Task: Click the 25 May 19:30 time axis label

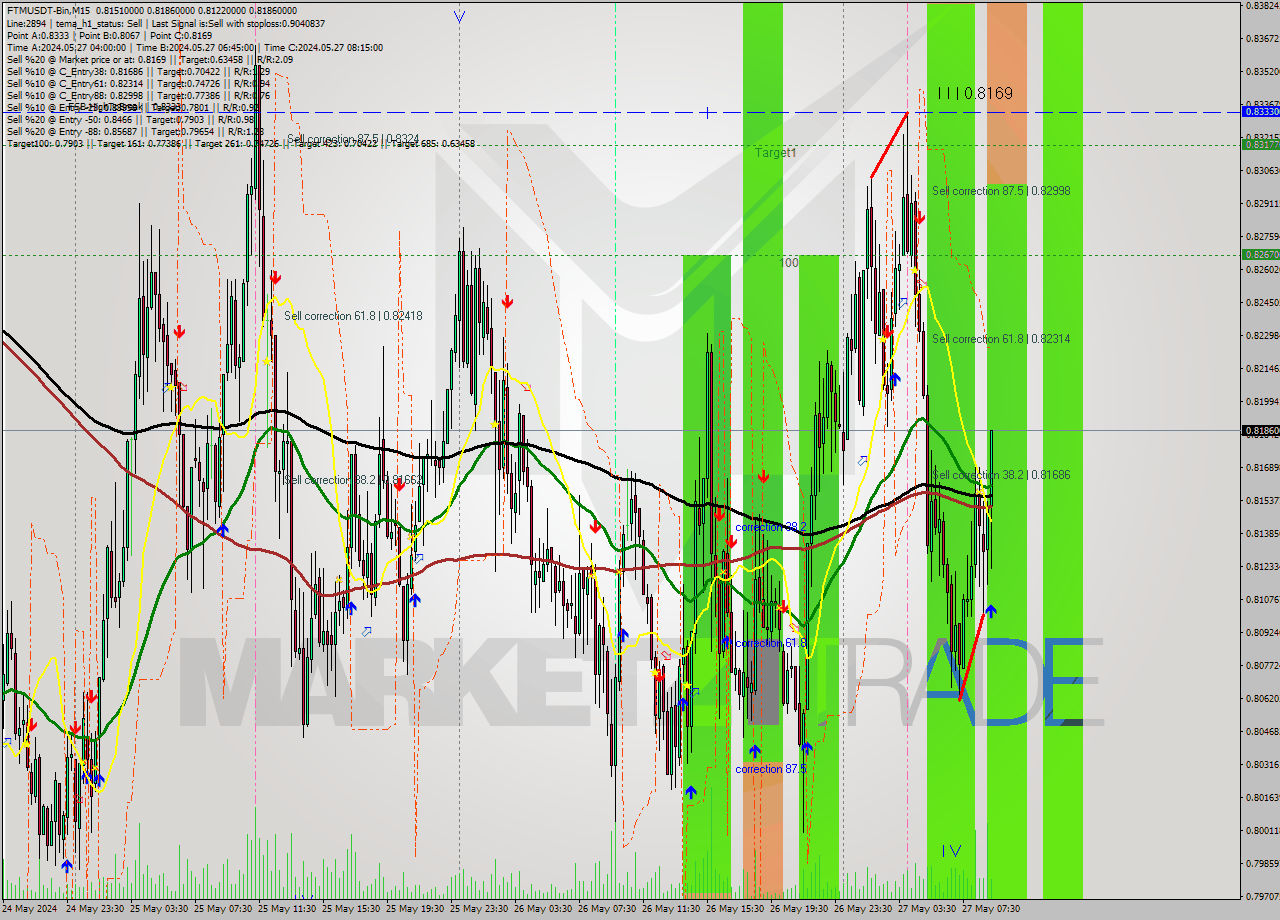Action: 416,909
